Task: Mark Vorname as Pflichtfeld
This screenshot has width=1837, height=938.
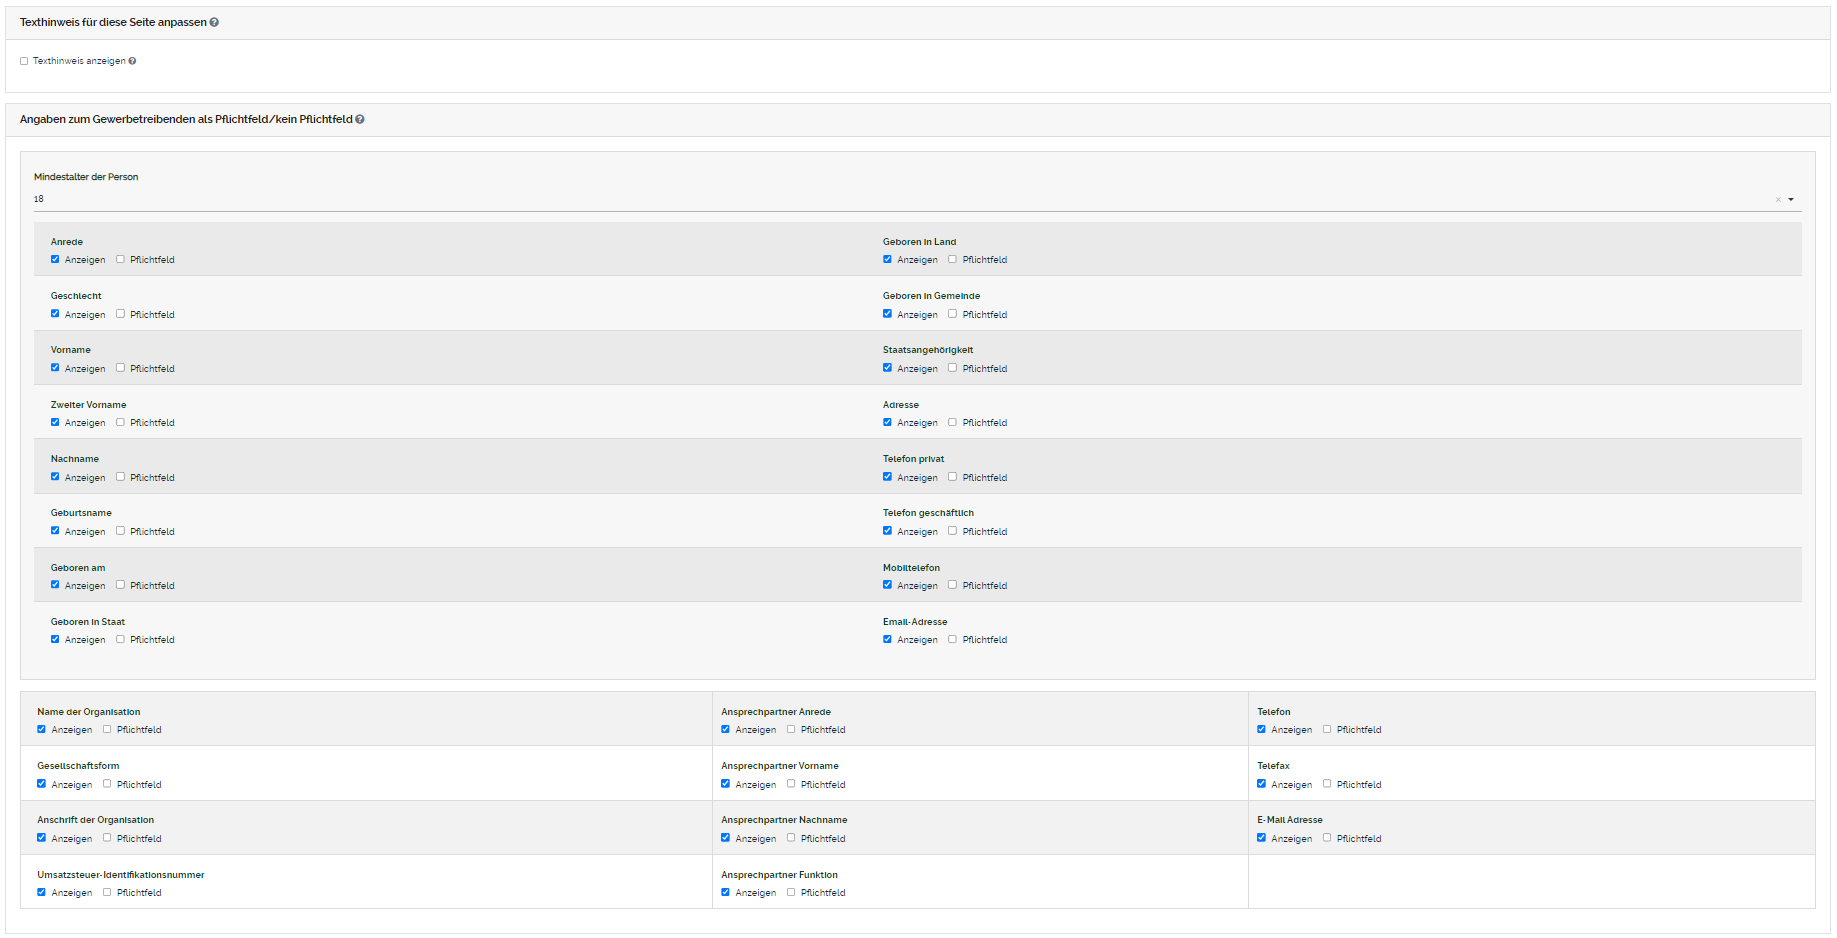Action: [x=120, y=368]
